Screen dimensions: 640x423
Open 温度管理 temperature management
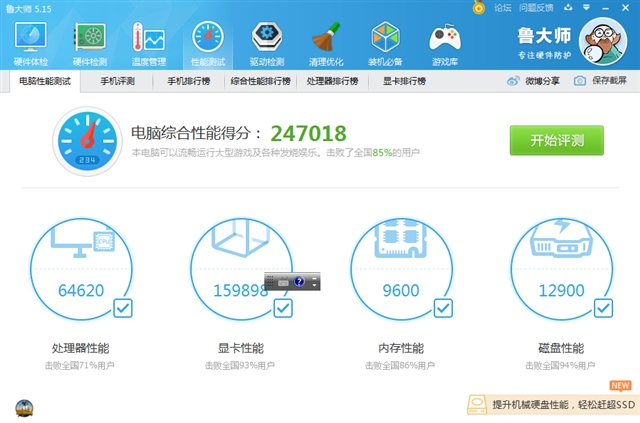pos(149,44)
